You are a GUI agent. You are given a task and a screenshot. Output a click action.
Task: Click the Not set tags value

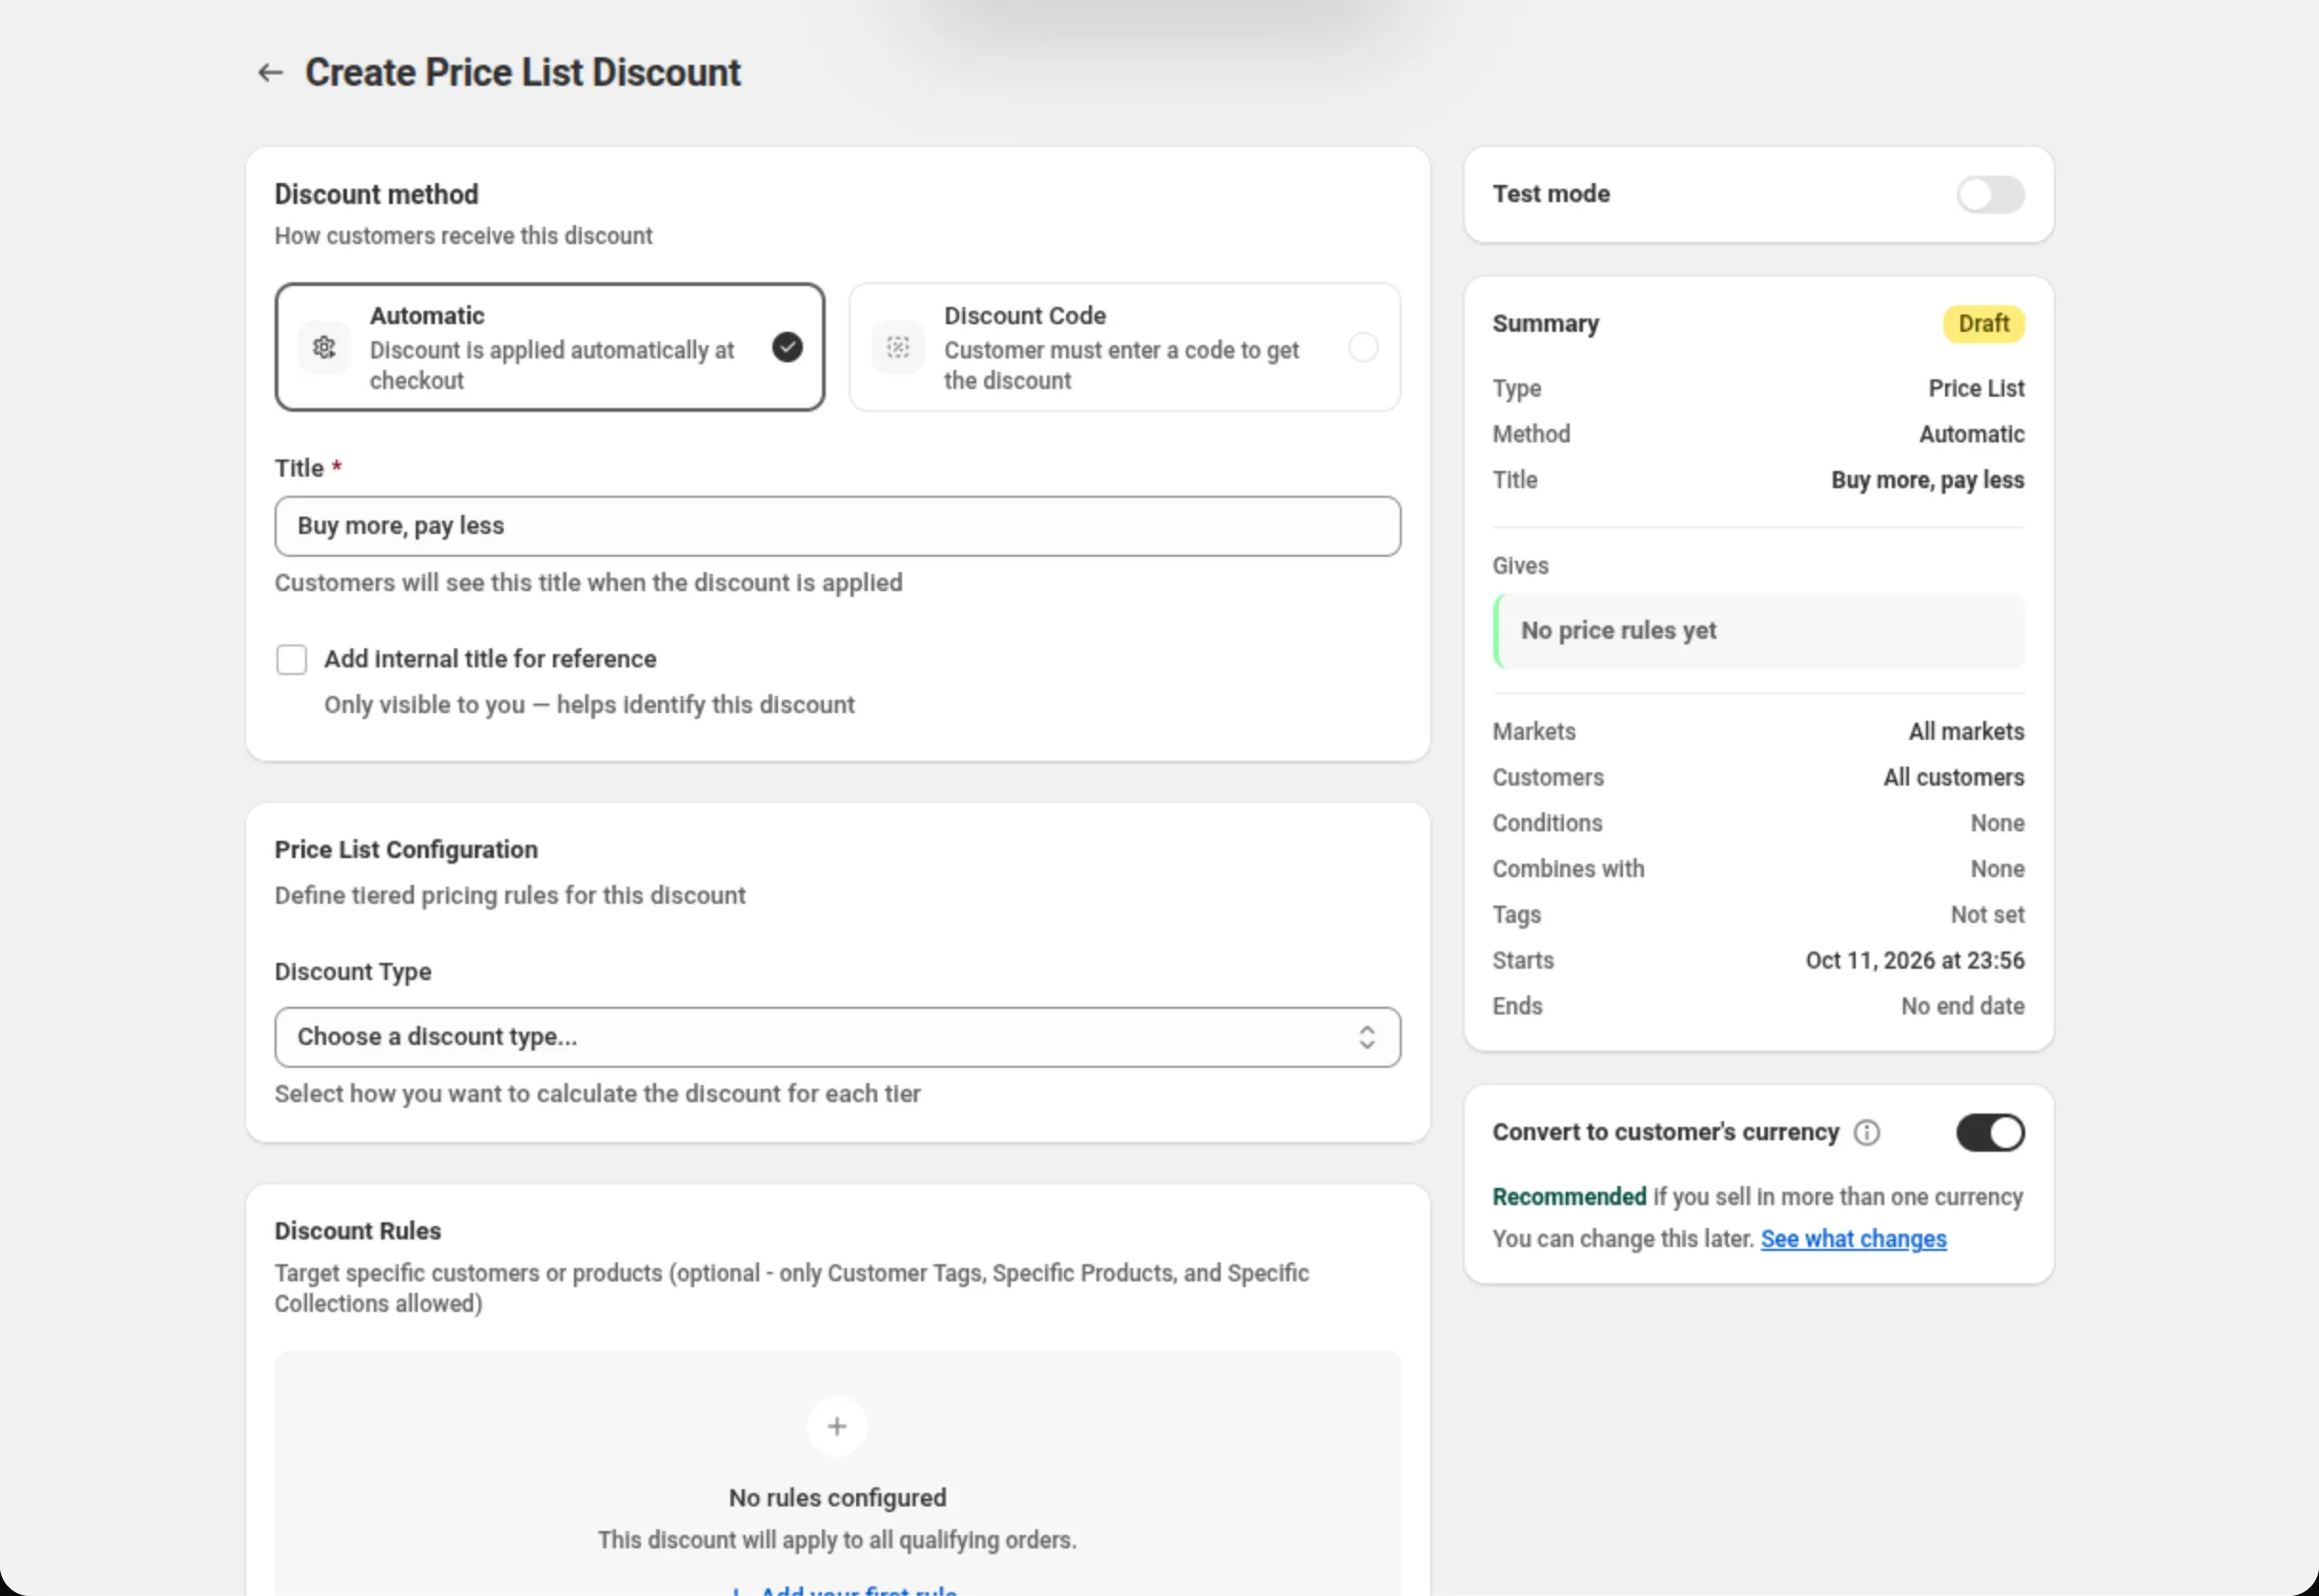coord(1987,915)
